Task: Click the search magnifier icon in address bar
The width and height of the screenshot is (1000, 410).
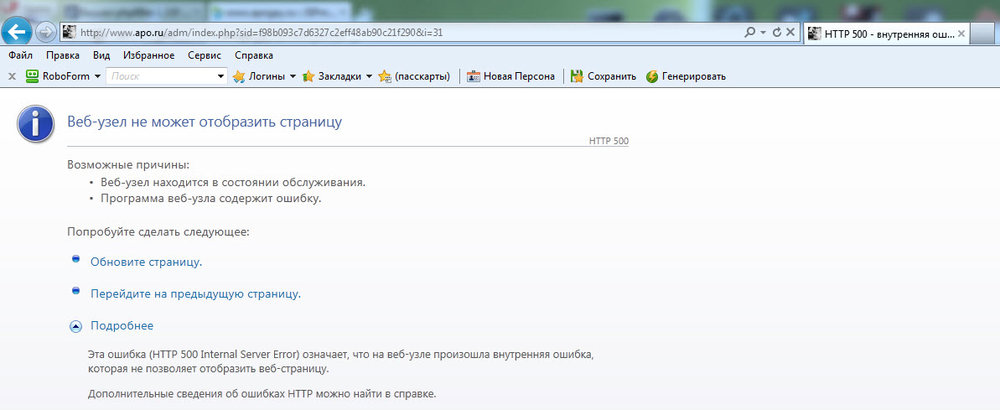Action: [x=750, y=32]
